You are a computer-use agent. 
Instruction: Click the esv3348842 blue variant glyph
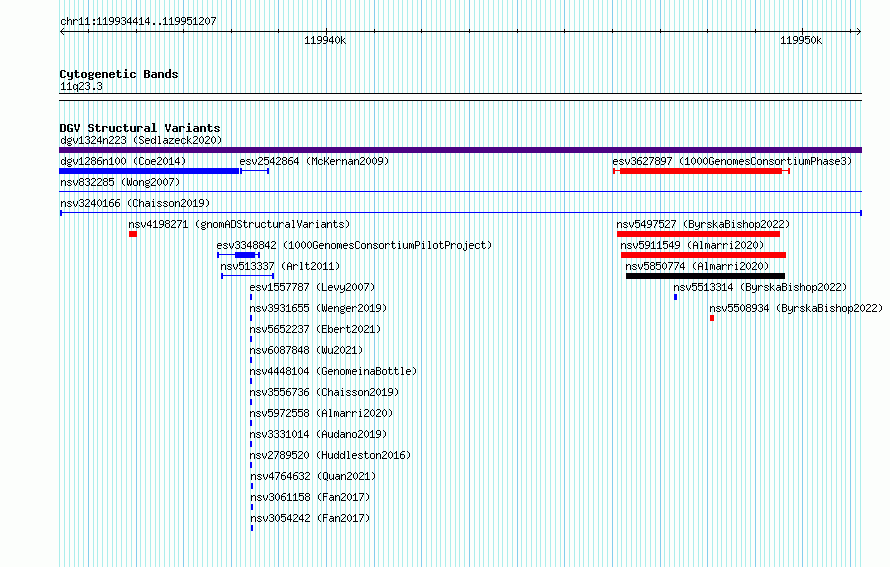click(238, 255)
